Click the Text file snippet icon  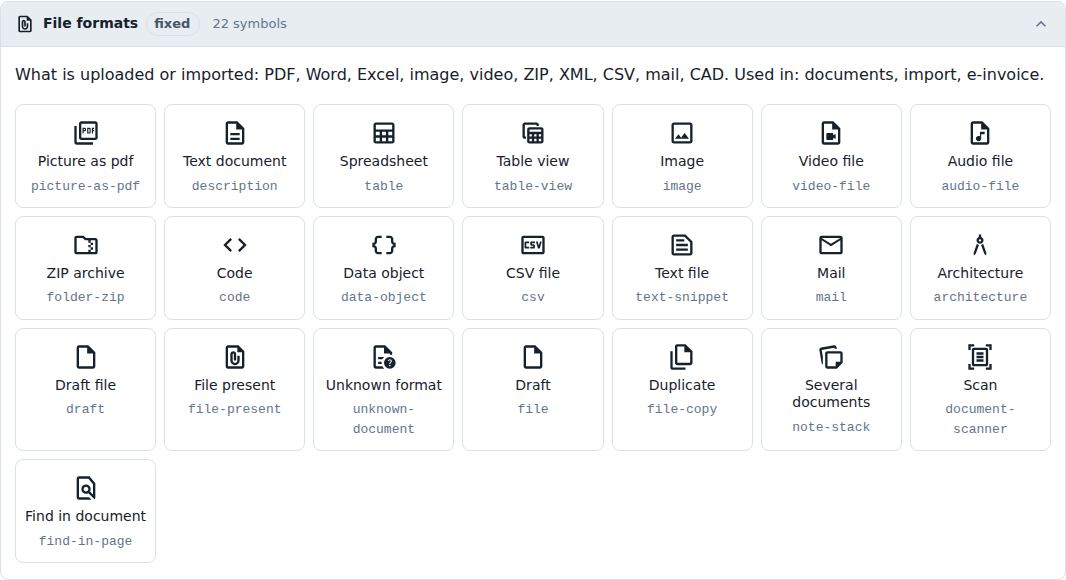pyautogui.click(x=682, y=245)
